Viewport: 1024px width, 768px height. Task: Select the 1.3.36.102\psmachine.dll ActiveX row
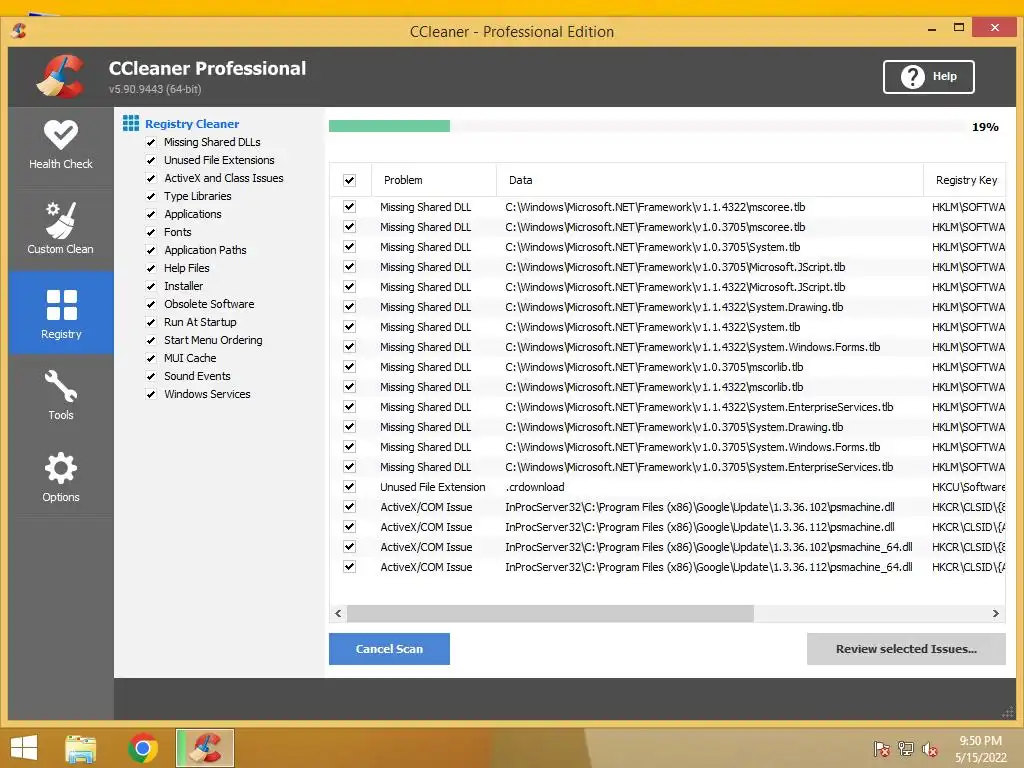[x=667, y=507]
